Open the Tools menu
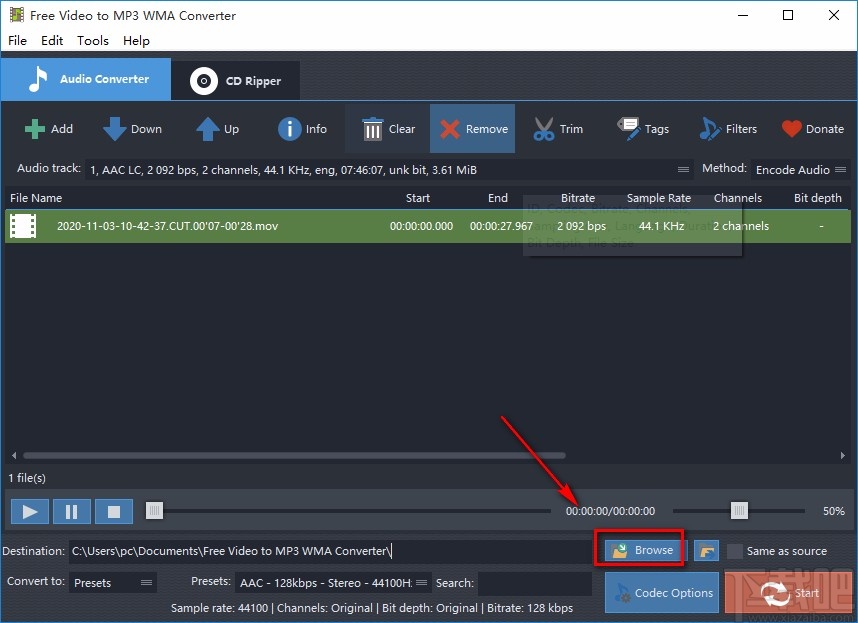This screenshot has width=858, height=623. pyautogui.click(x=92, y=40)
